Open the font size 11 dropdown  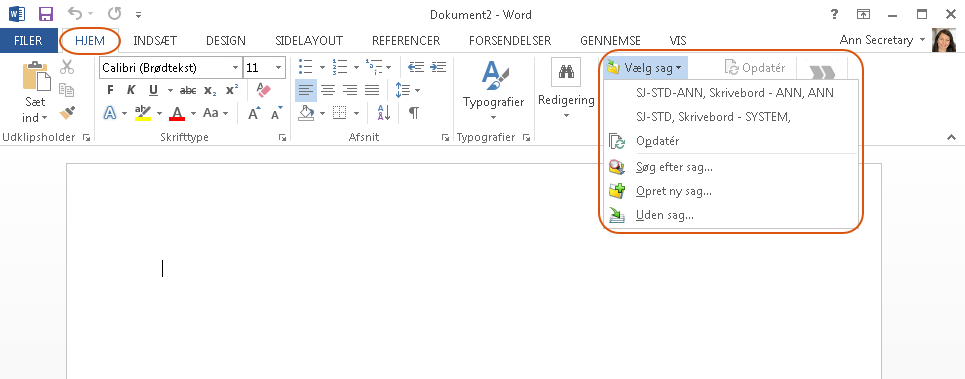[x=279, y=68]
